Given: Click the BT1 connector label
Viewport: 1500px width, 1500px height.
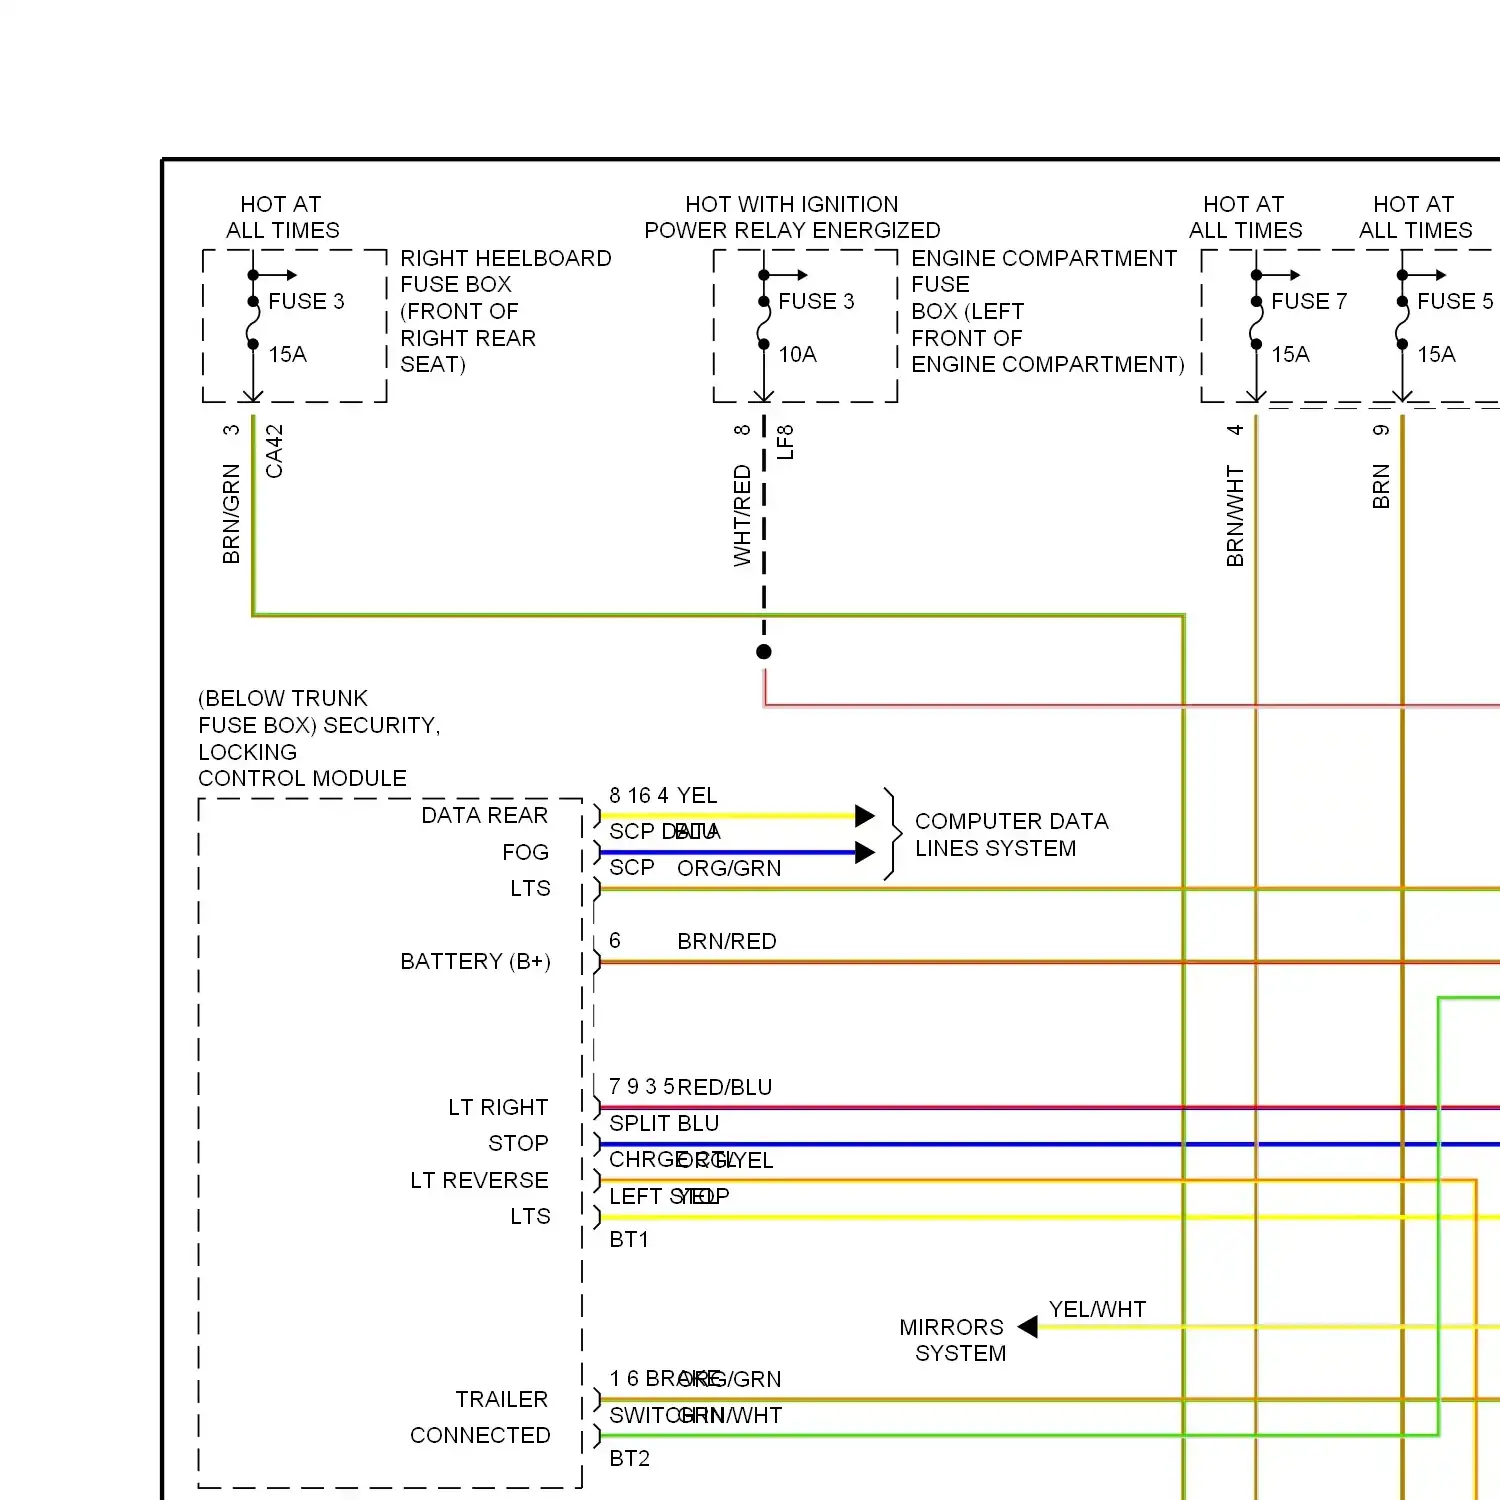Looking at the screenshot, I should 629,1239.
